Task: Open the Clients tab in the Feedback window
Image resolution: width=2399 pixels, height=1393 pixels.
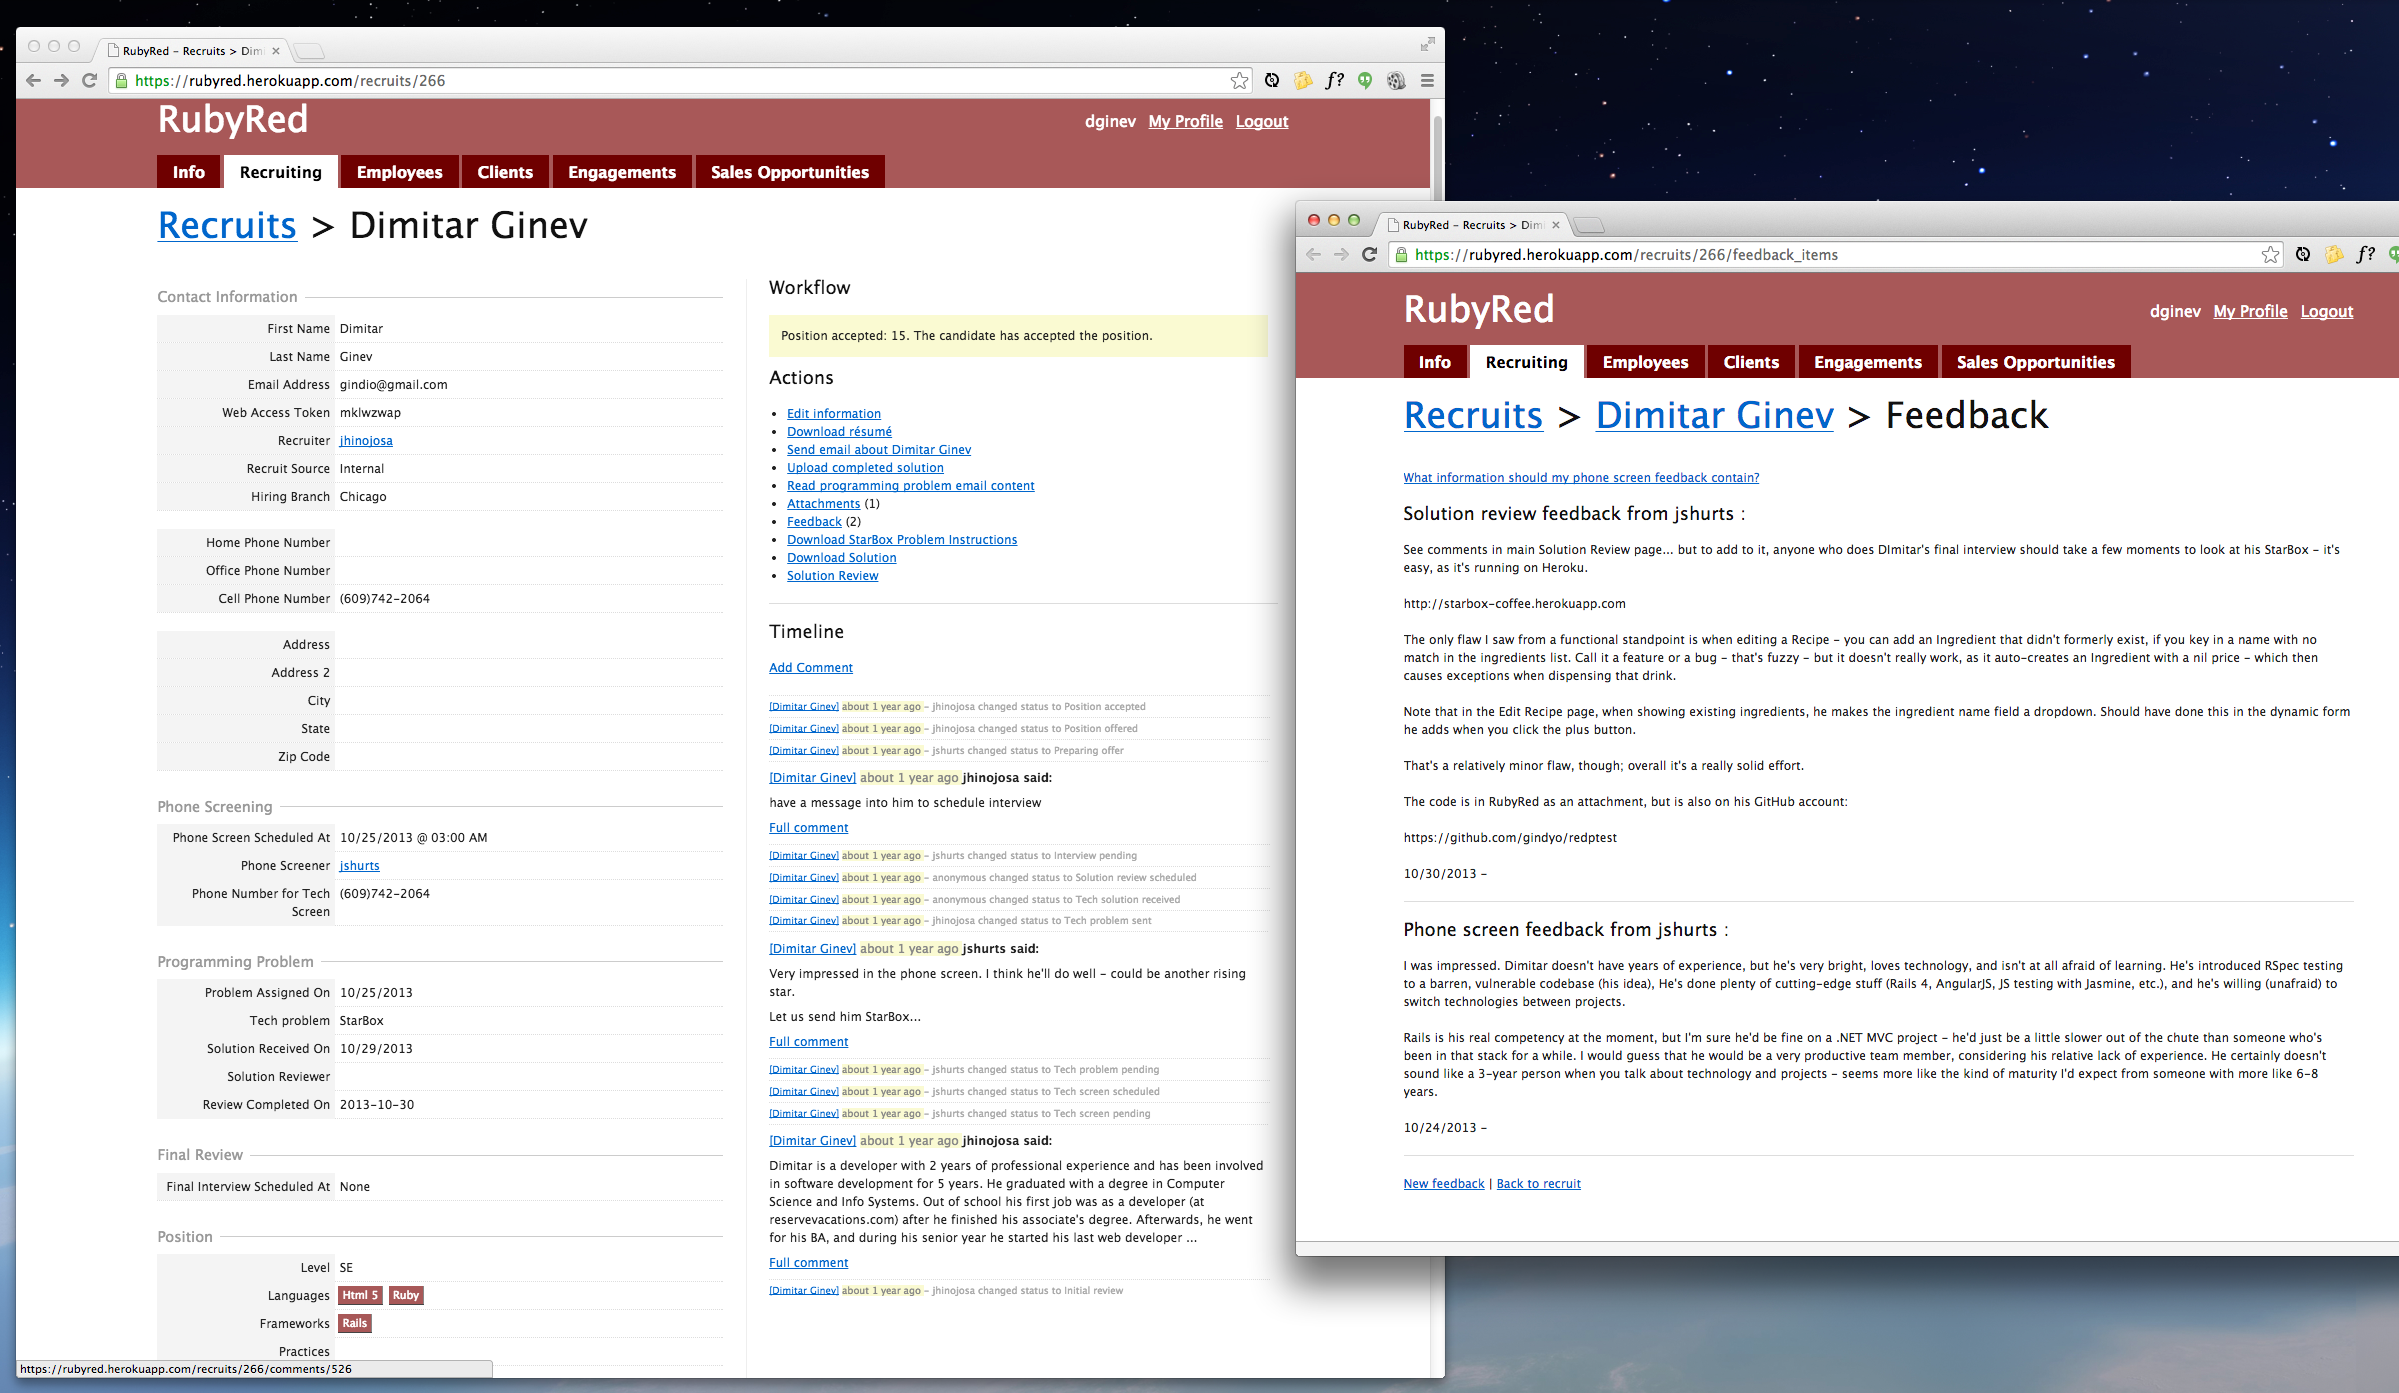Action: tap(1751, 362)
